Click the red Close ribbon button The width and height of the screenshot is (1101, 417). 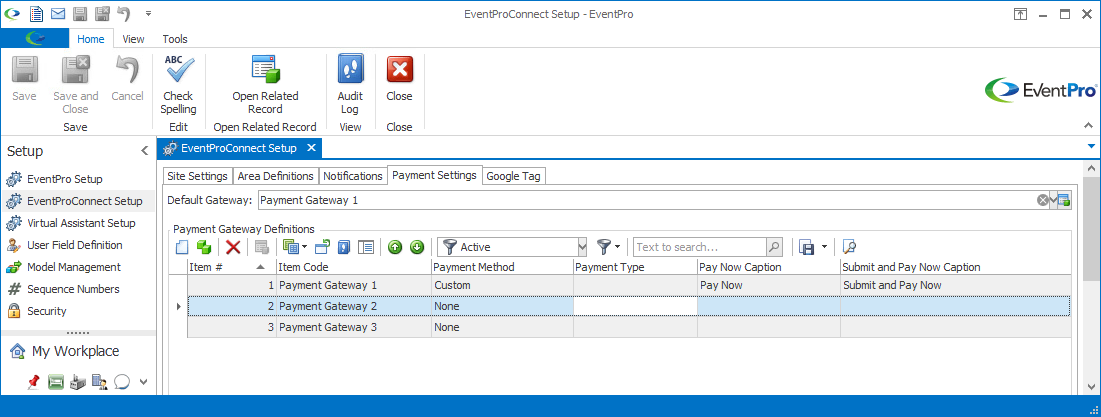[x=400, y=79]
